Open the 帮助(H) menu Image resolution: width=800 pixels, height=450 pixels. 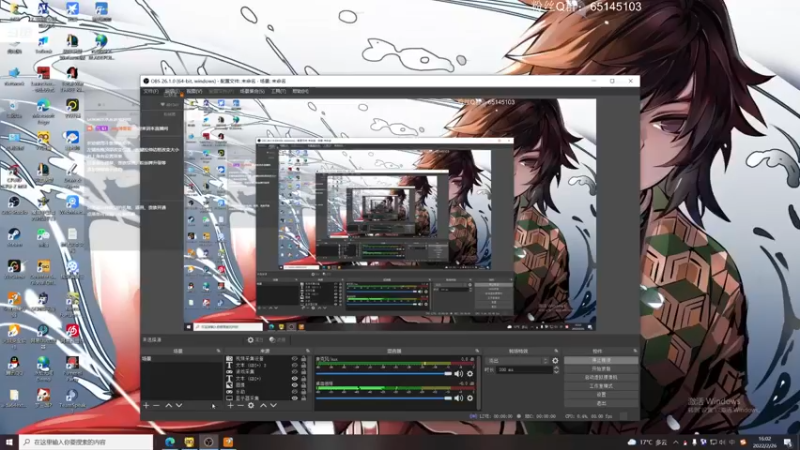click(x=301, y=91)
